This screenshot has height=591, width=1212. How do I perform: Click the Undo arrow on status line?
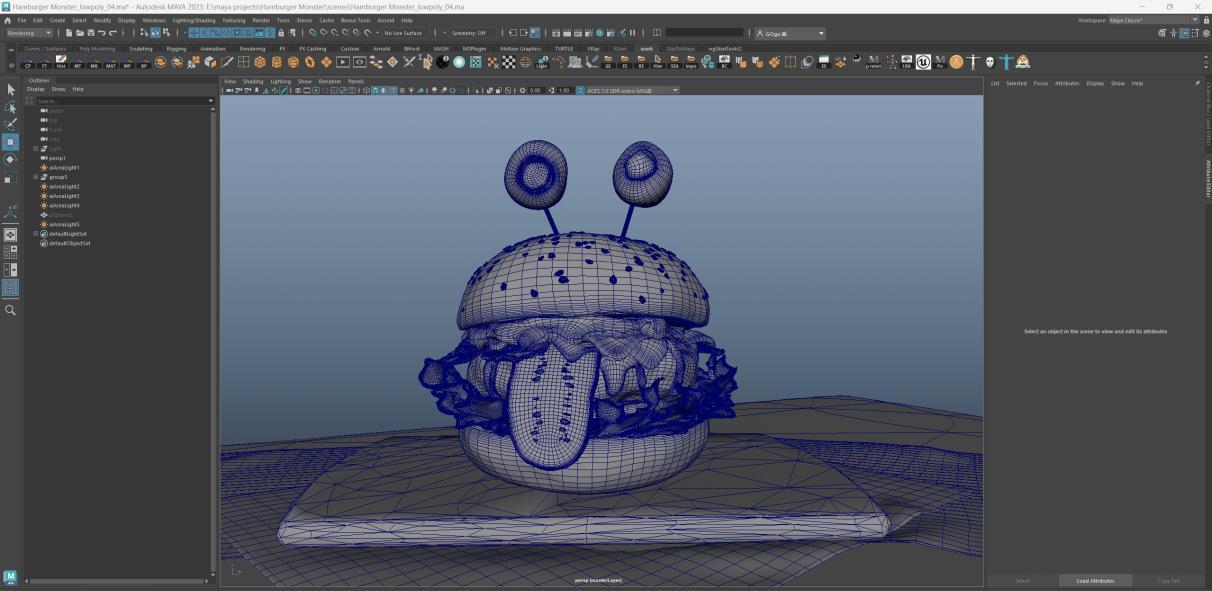(x=101, y=33)
